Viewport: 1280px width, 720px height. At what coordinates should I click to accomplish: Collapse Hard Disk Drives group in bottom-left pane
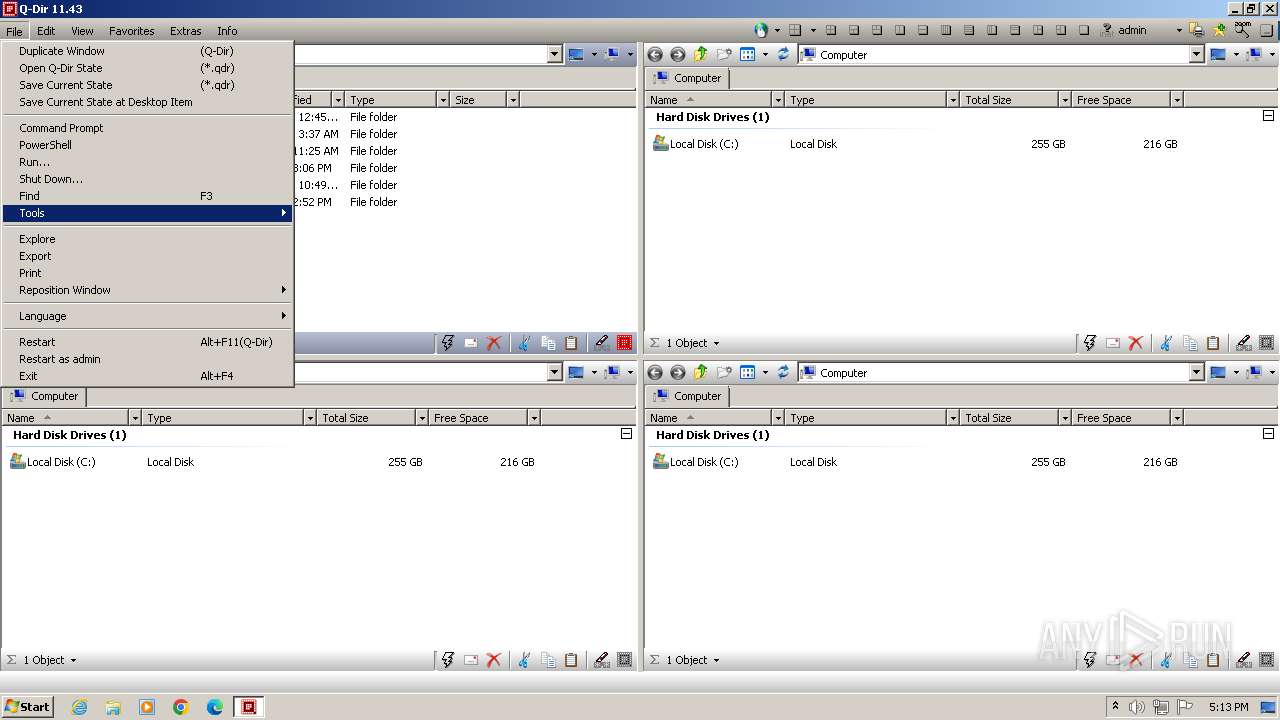tap(626, 434)
